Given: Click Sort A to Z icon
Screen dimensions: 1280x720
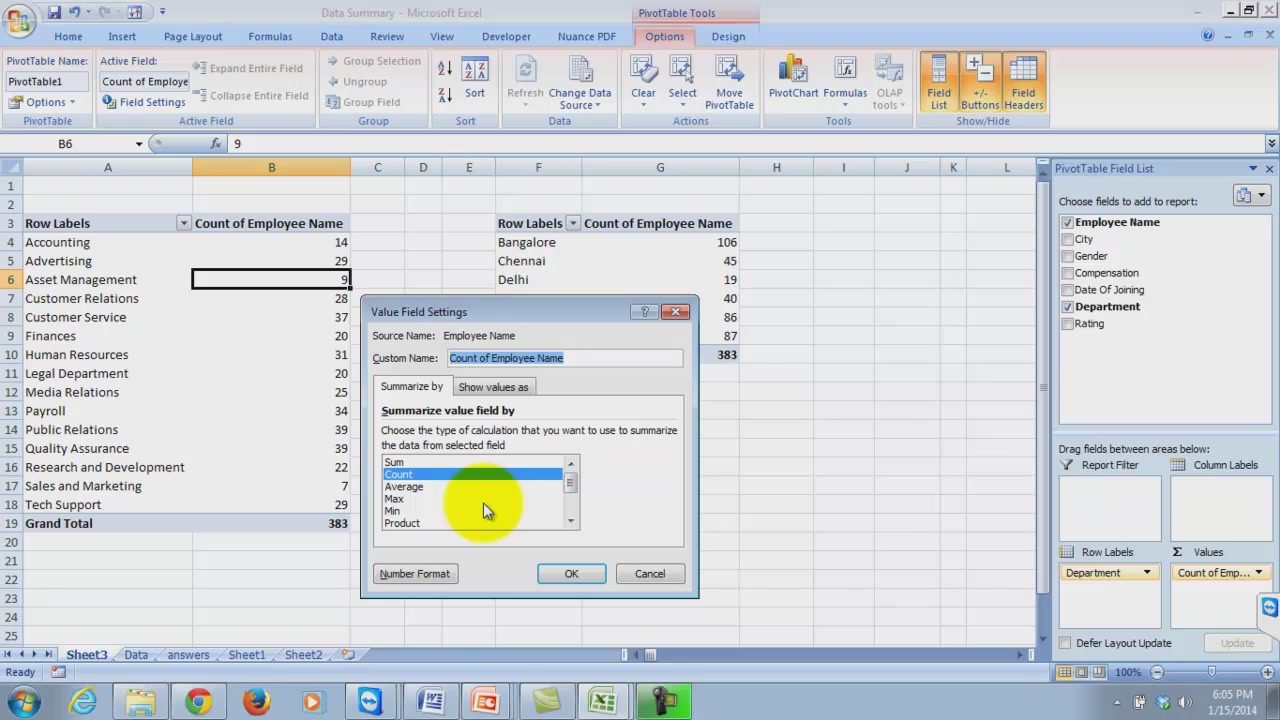Looking at the screenshot, I should point(445,69).
